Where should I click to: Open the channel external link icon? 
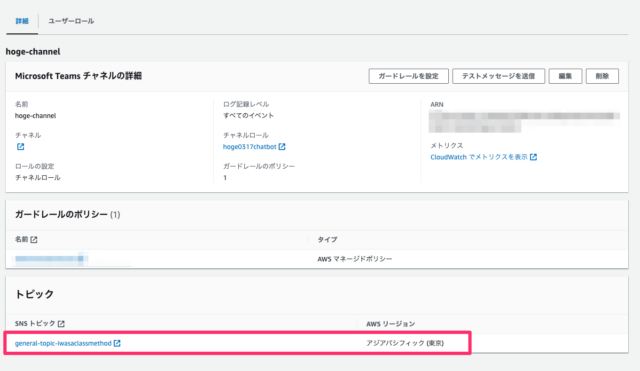[20, 147]
